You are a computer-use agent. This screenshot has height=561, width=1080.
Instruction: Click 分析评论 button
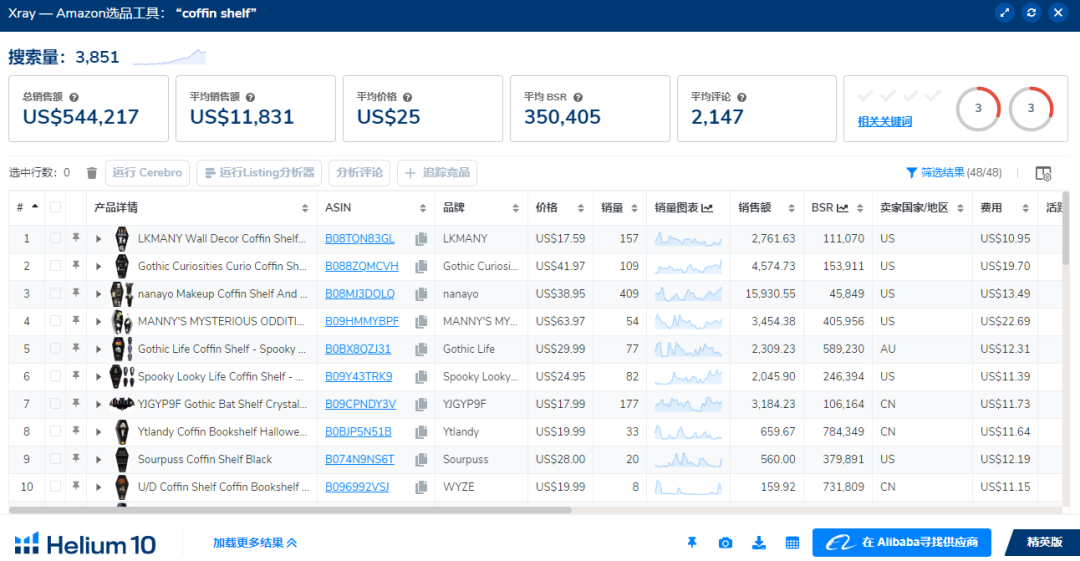click(360, 172)
